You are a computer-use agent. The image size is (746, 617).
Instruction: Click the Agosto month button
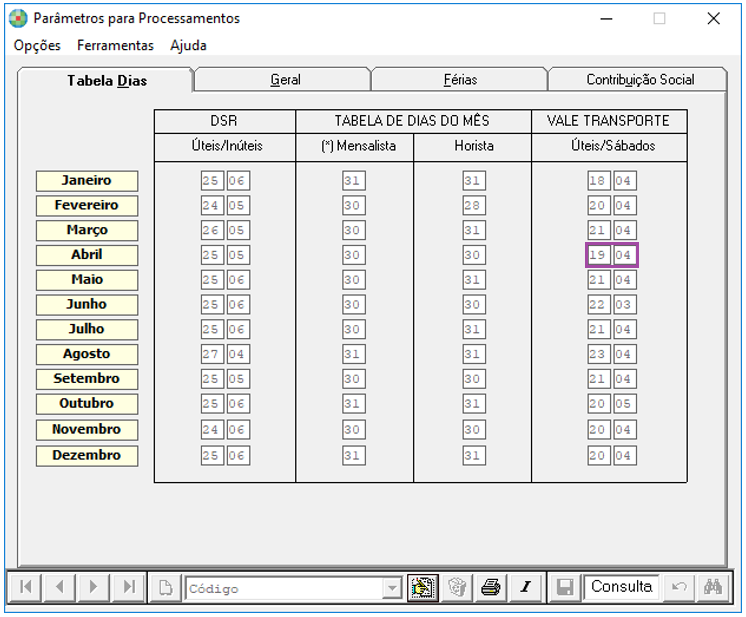[87, 354]
